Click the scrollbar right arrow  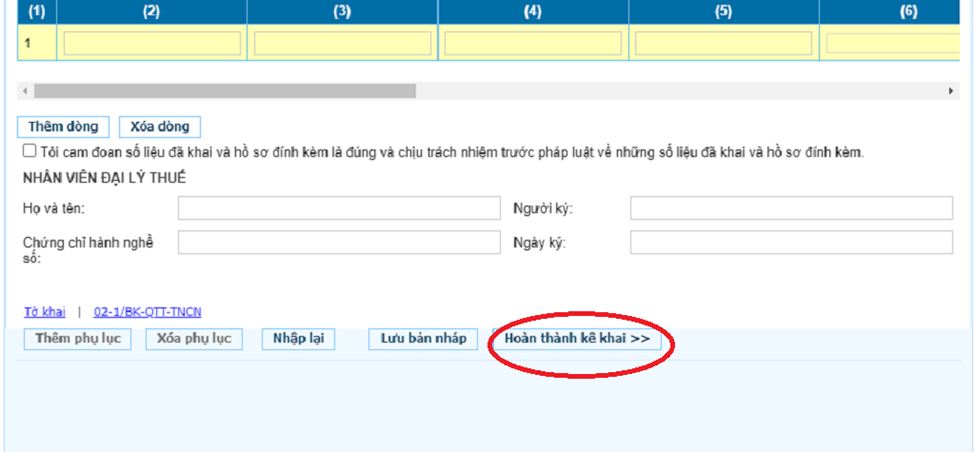pos(951,91)
